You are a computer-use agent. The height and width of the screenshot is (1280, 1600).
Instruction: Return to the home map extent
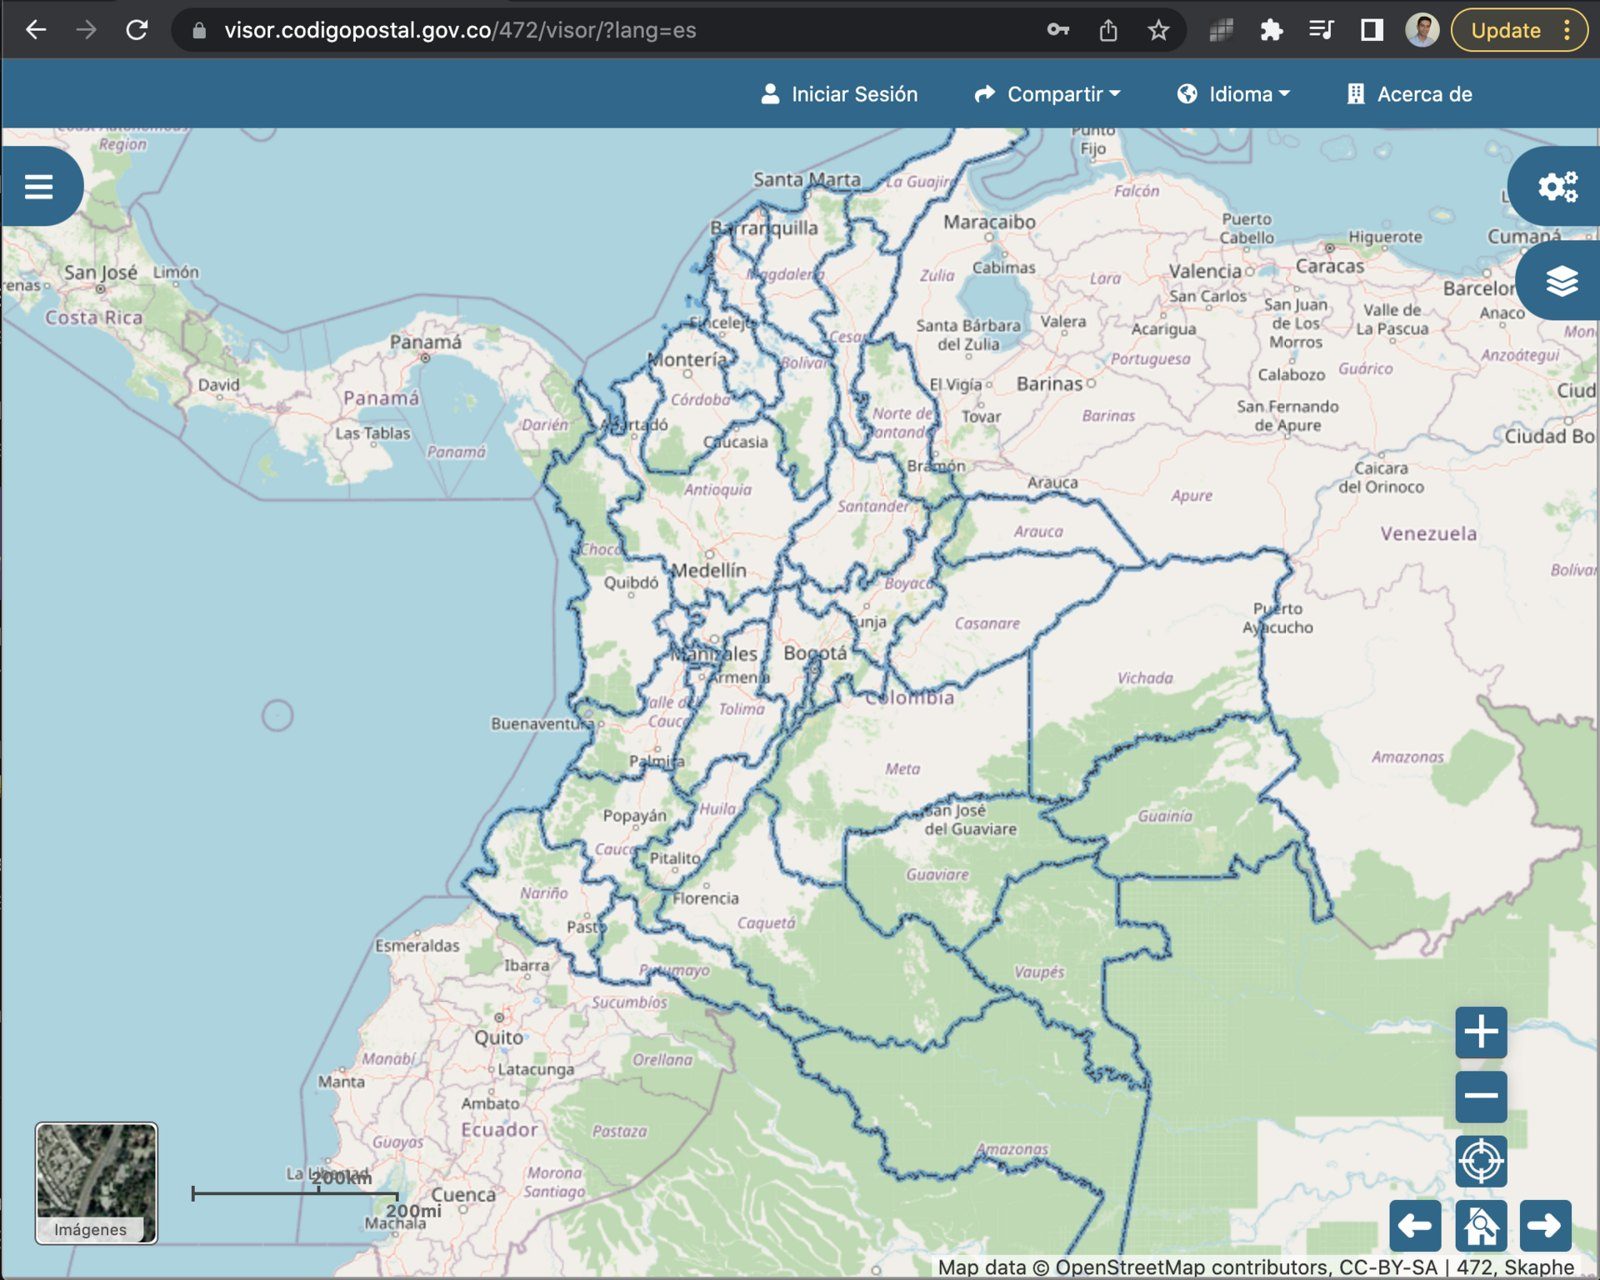pos(1481,1226)
